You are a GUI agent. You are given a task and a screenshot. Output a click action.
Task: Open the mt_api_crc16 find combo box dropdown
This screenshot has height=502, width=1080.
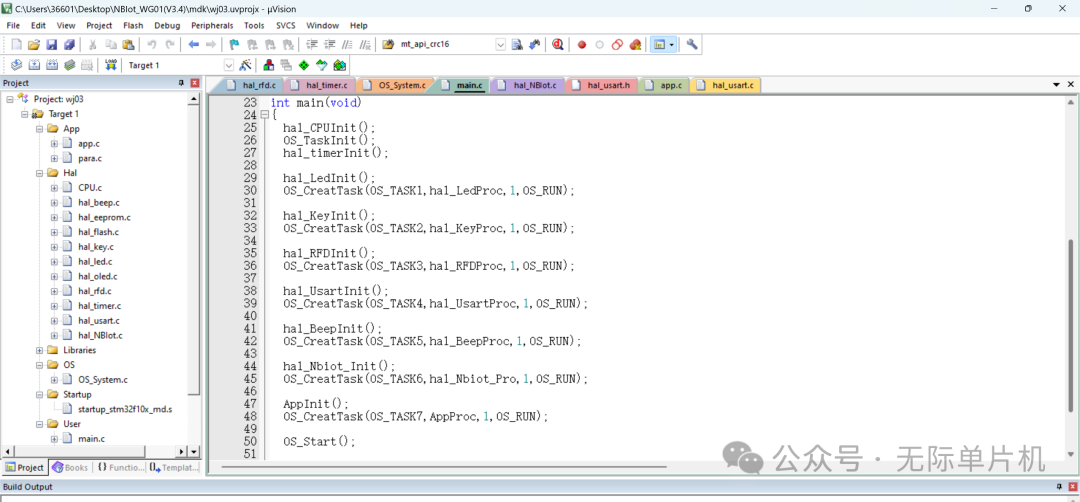coord(500,45)
